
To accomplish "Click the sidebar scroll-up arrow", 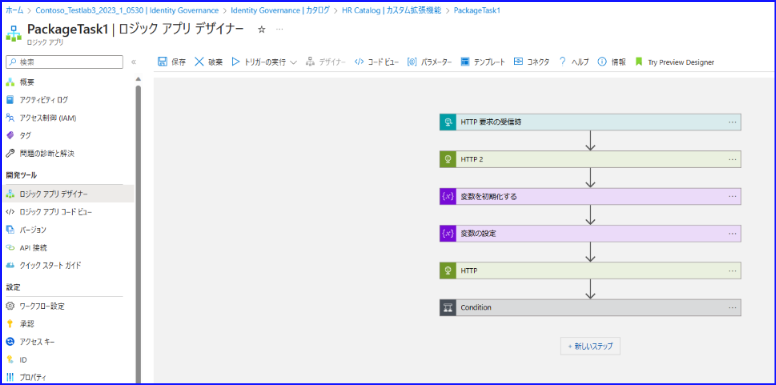I will 138,79.
